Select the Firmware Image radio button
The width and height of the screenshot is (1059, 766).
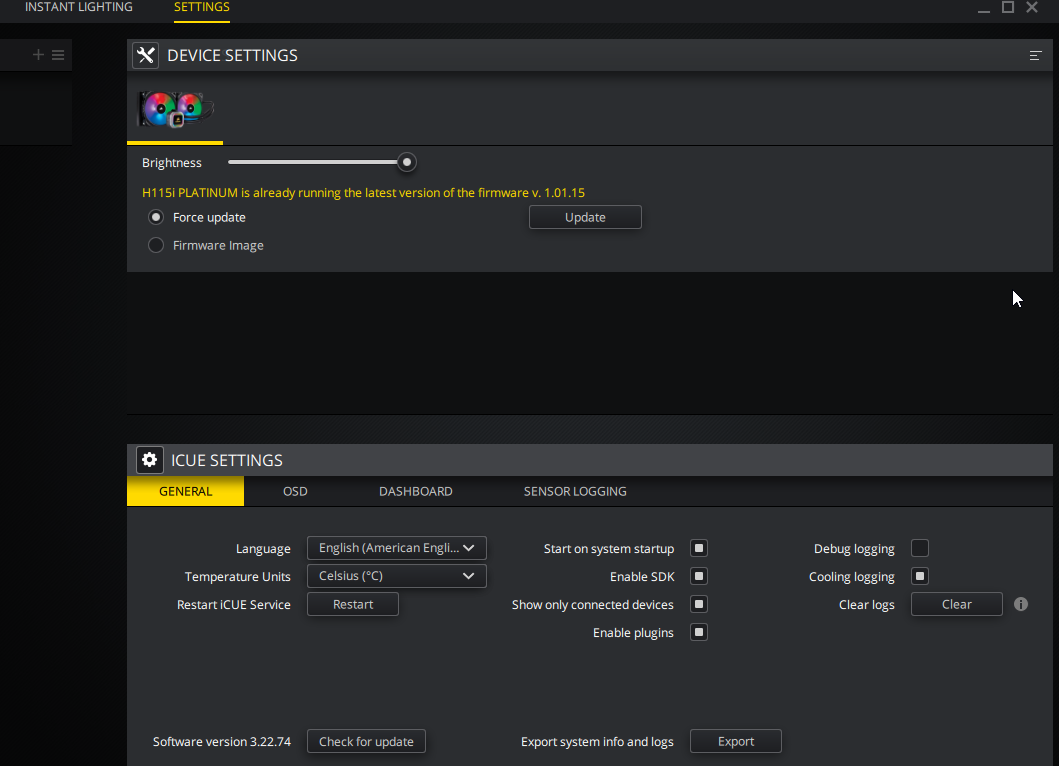pyautogui.click(x=156, y=245)
